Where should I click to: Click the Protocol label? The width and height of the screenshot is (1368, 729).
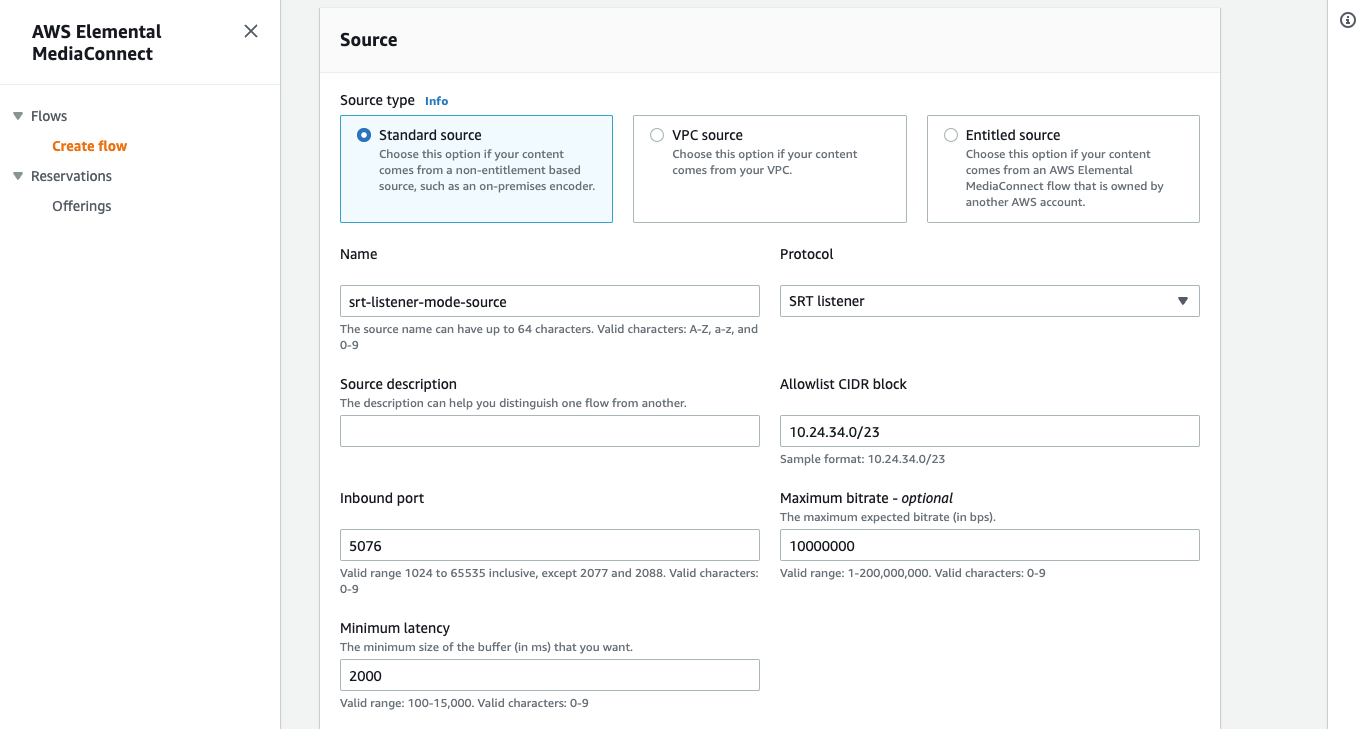(807, 254)
